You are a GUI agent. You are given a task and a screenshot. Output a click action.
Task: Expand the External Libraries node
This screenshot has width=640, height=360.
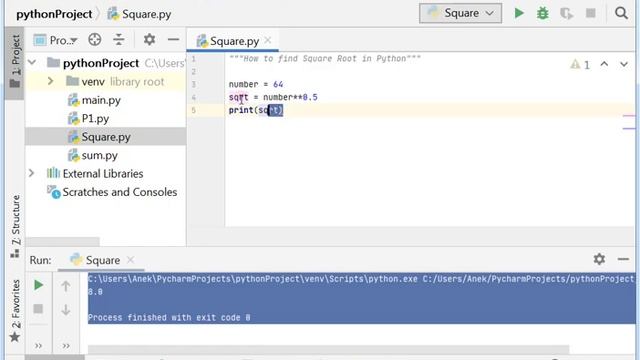[x=31, y=173]
